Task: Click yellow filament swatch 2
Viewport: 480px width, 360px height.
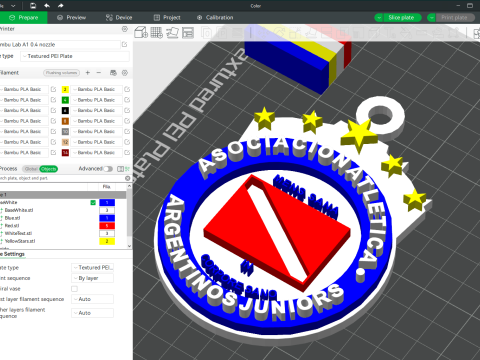Action: click(65, 89)
